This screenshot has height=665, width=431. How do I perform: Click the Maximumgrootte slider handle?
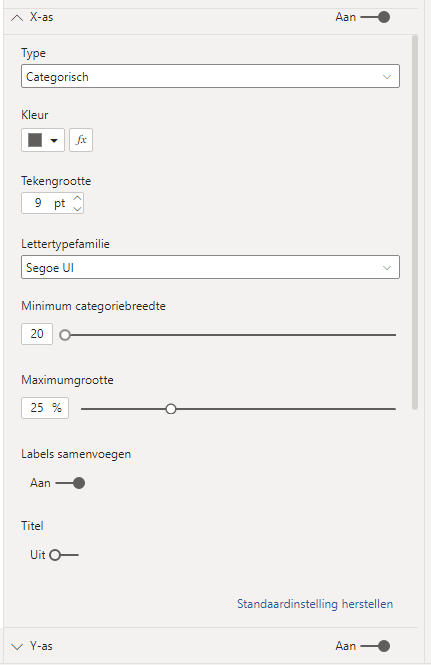(x=171, y=409)
